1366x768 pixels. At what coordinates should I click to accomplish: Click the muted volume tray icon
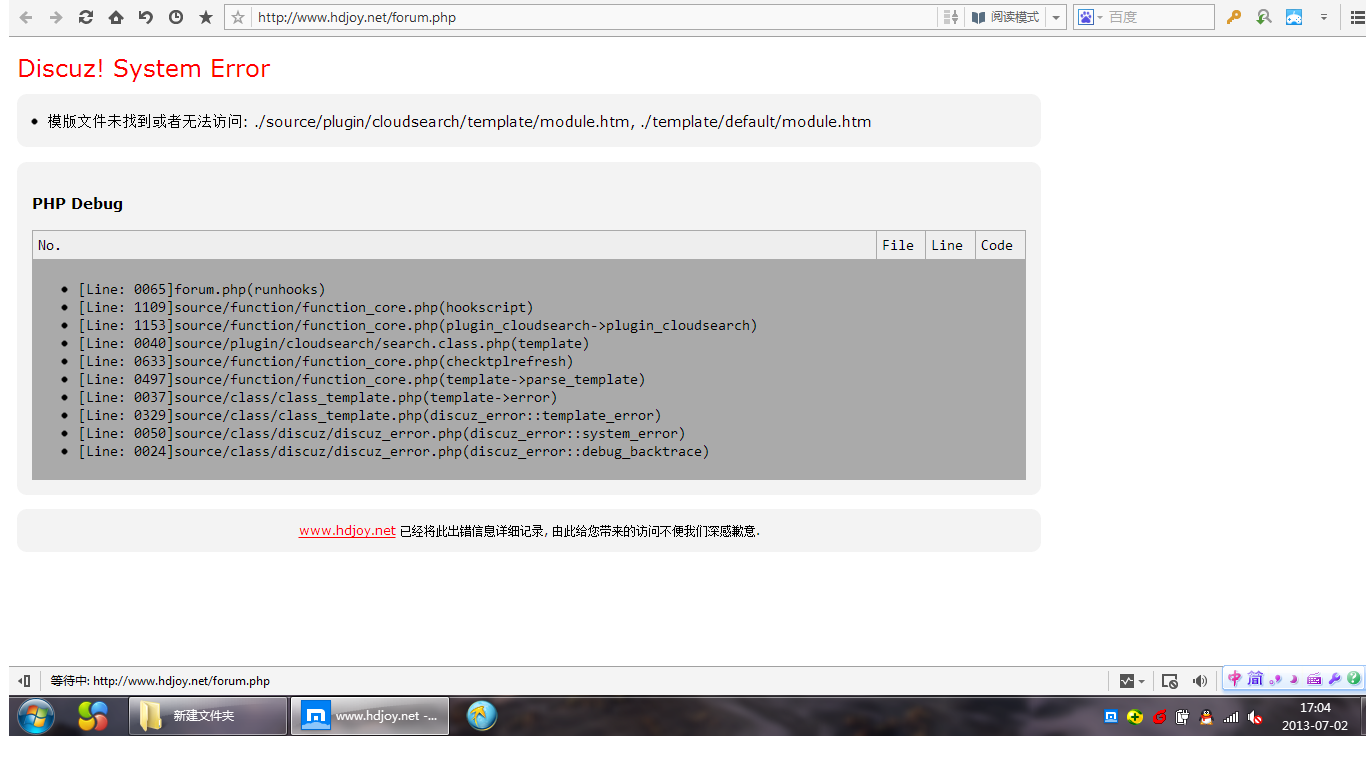pyautogui.click(x=1255, y=717)
